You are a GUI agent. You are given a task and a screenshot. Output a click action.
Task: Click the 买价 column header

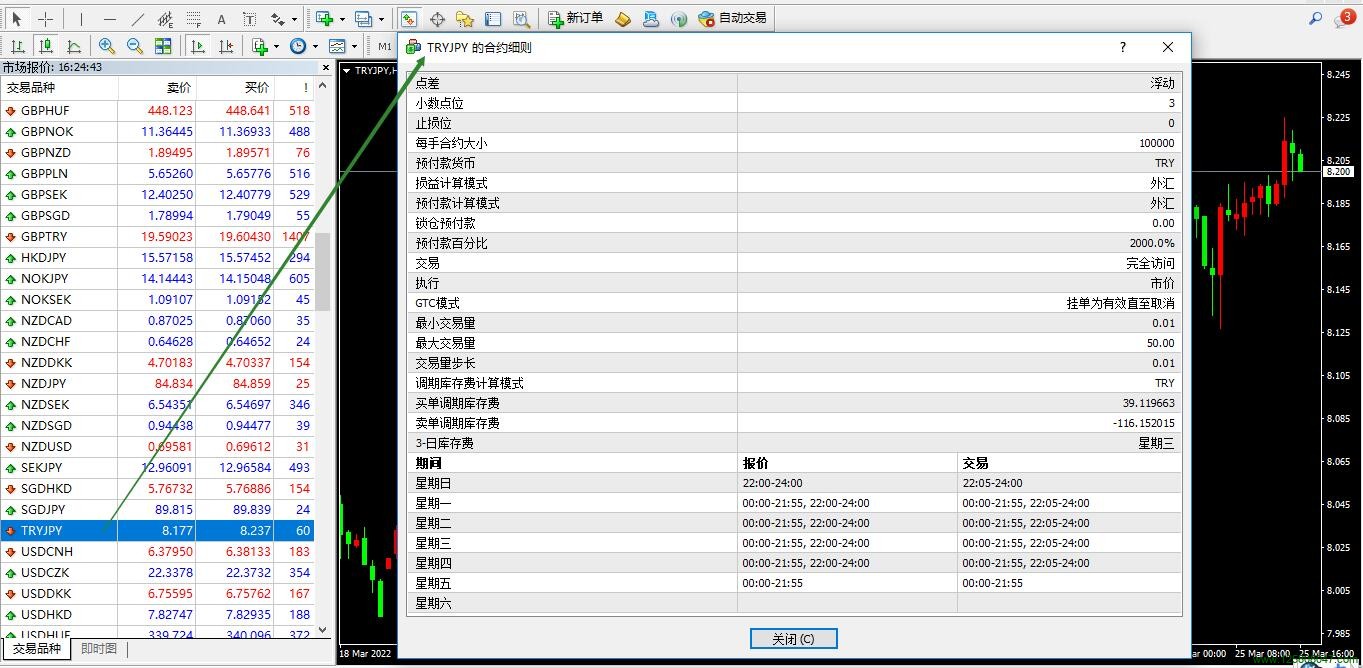[236, 88]
